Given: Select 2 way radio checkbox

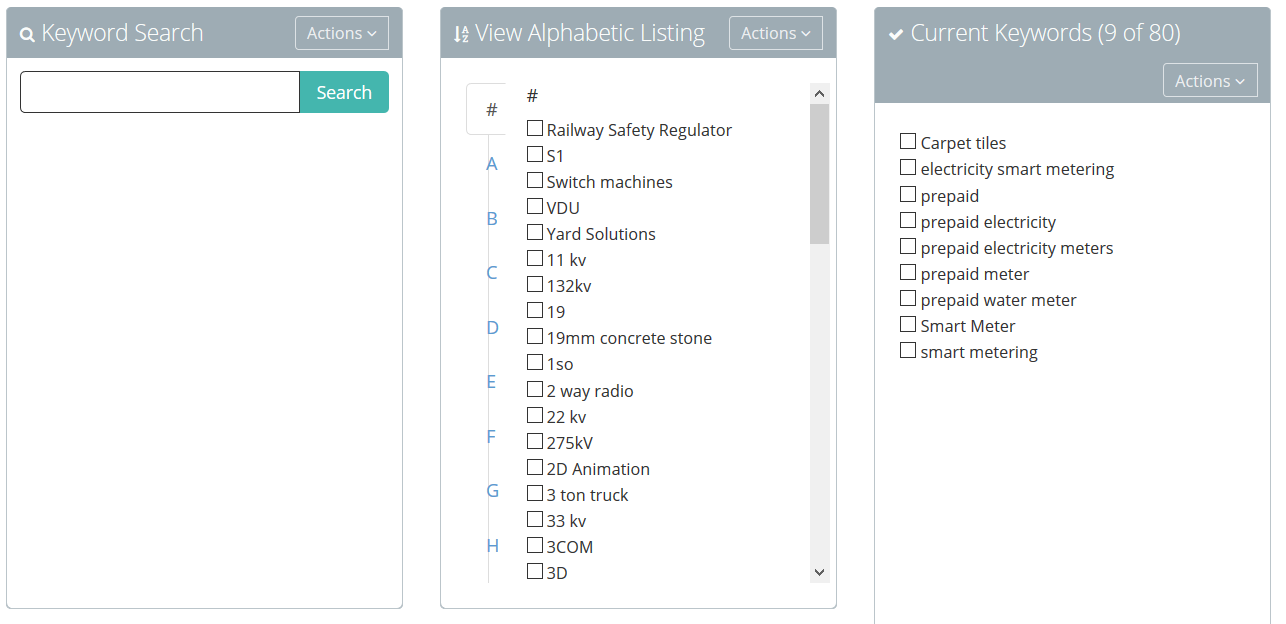Looking at the screenshot, I should tap(535, 390).
